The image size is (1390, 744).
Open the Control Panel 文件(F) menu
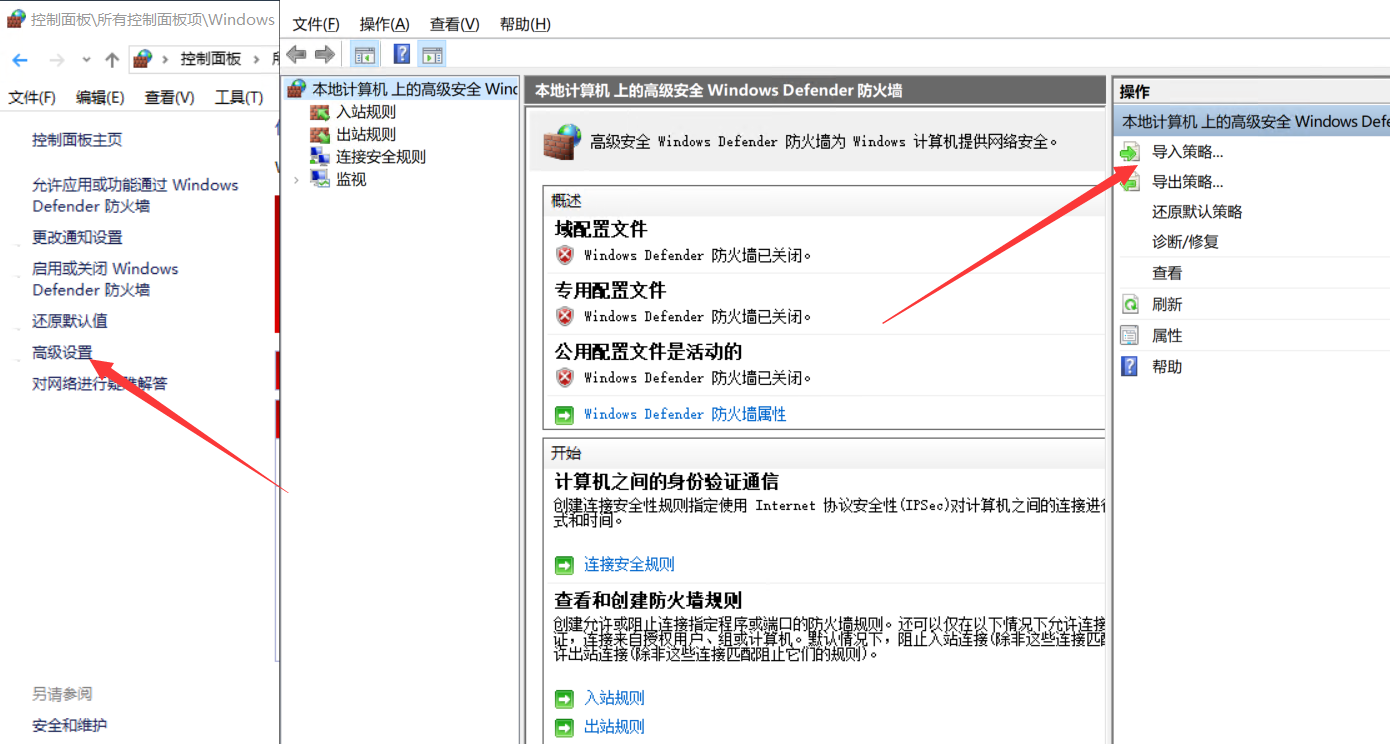[32, 97]
